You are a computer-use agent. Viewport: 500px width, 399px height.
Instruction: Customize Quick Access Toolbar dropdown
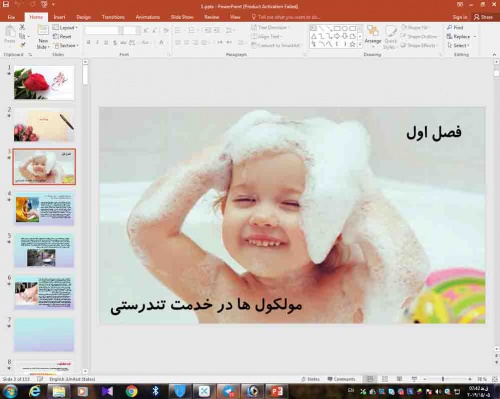(53, 5)
